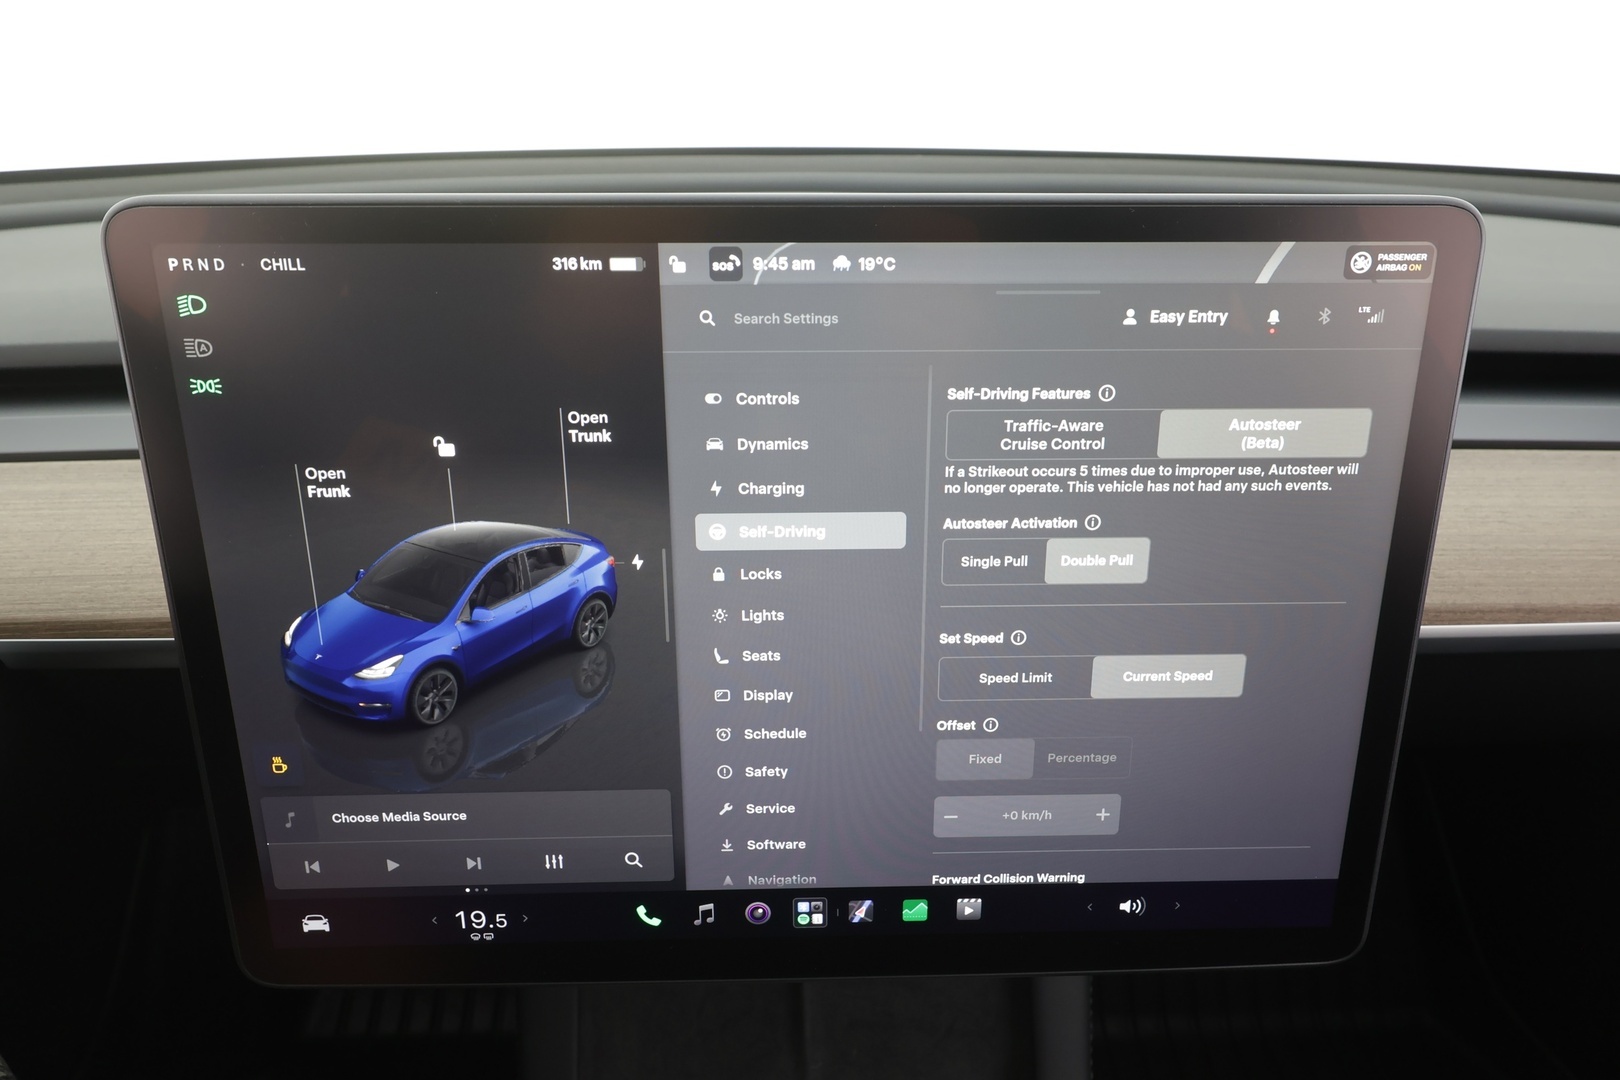Open charge port via lightning icon
1620x1080 pixels.
[x=637, y=562]
